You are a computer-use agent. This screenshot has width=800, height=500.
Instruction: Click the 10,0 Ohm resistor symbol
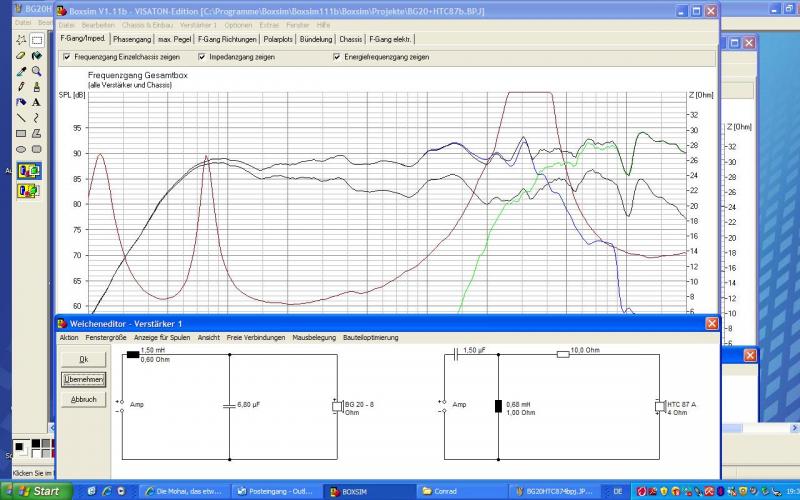tap(564, 354)
